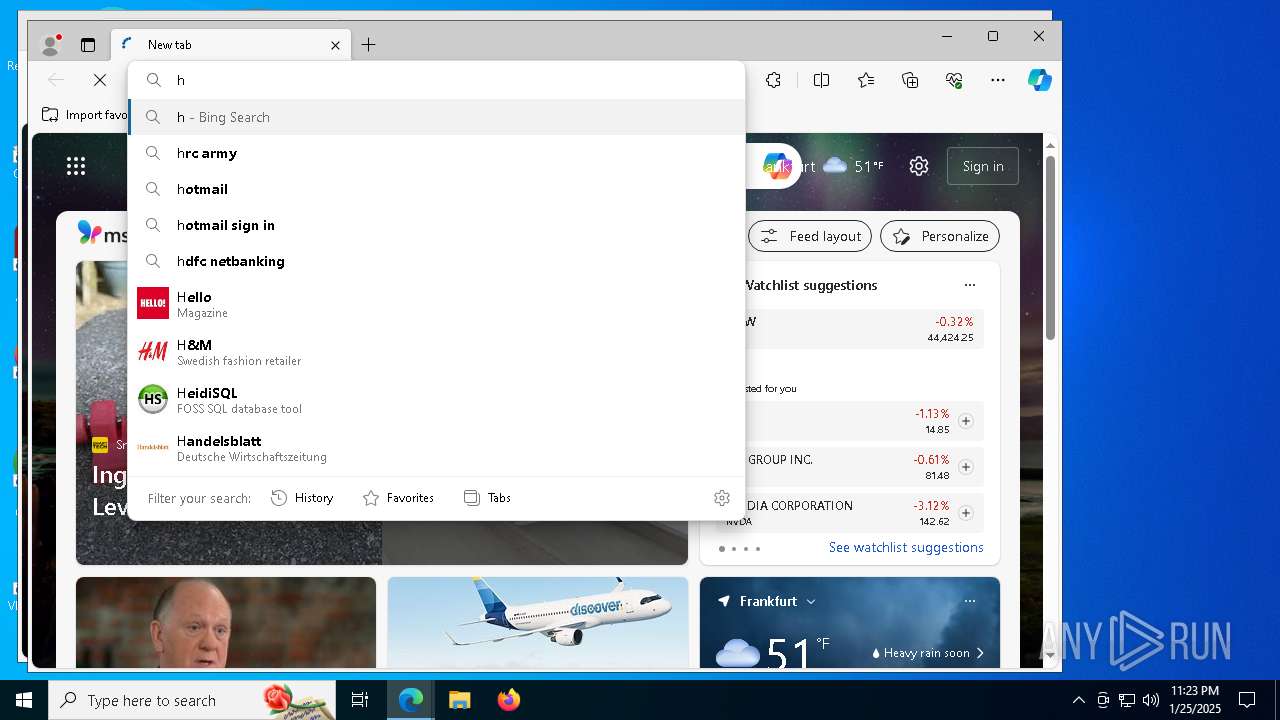The image size is (1280, 720).
Task: Open Settings and more ellipsis menu
Action: click(998, 80)
